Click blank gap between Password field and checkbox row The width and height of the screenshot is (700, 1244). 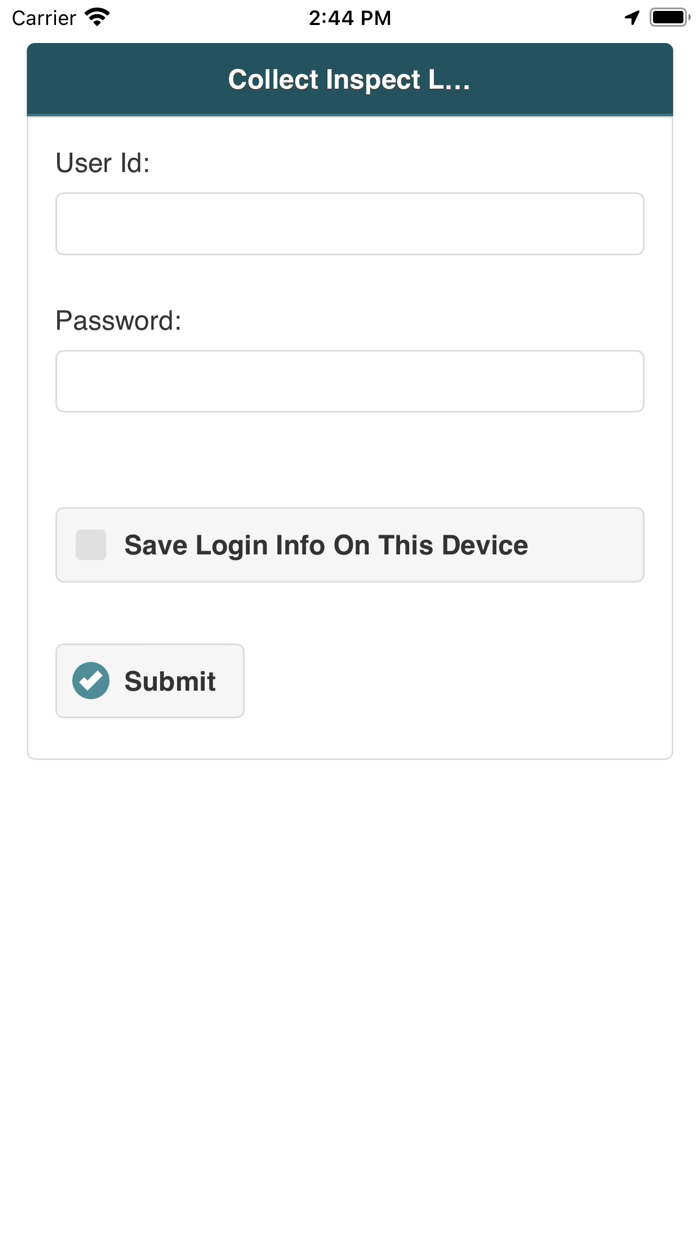point(350,460)
